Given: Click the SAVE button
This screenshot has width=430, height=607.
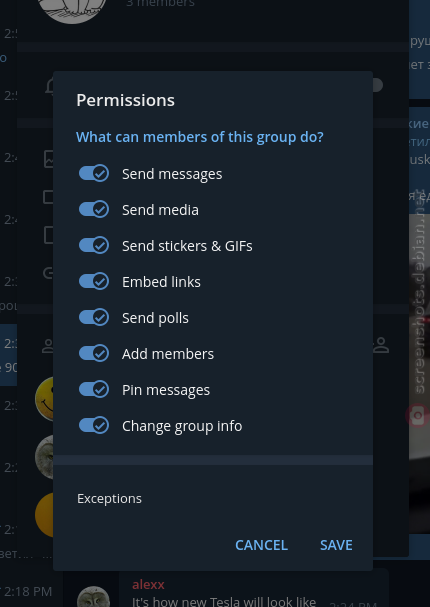Looking at the screenshot, I should [x=336, y=545].
